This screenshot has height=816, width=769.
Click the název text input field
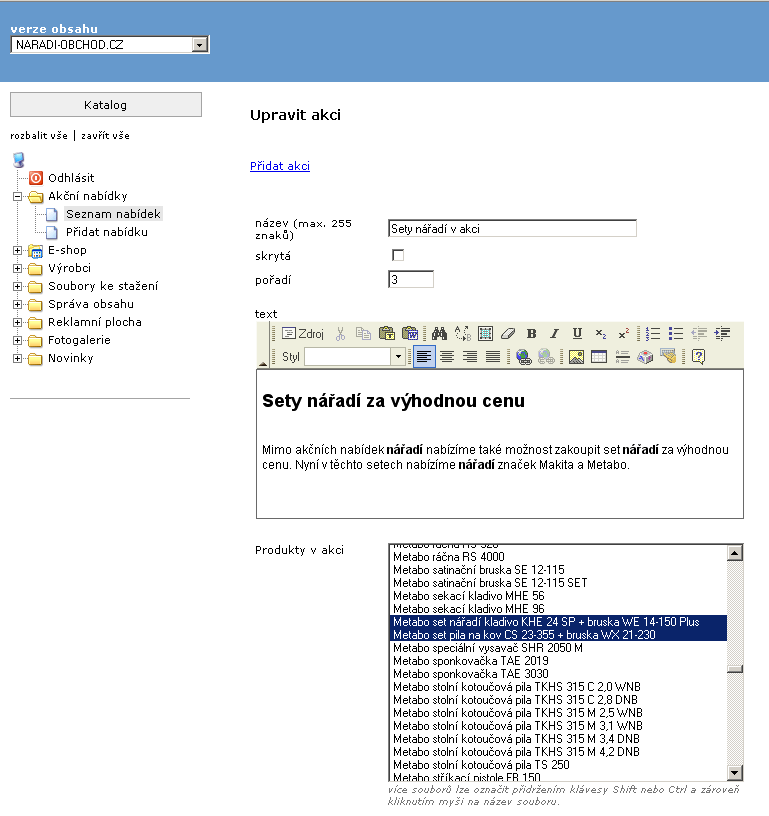click(x=512, y=228)
